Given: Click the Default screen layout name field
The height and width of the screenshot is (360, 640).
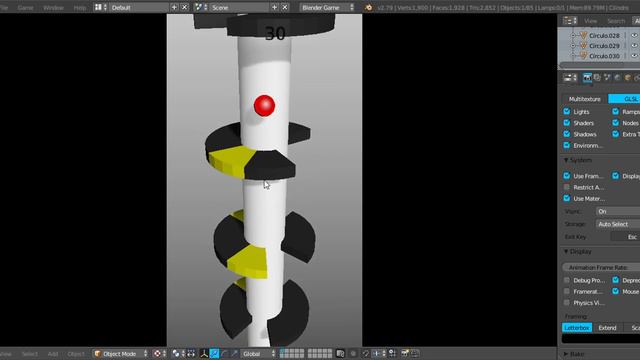Looking at the screenshot, I should point(139,7).
